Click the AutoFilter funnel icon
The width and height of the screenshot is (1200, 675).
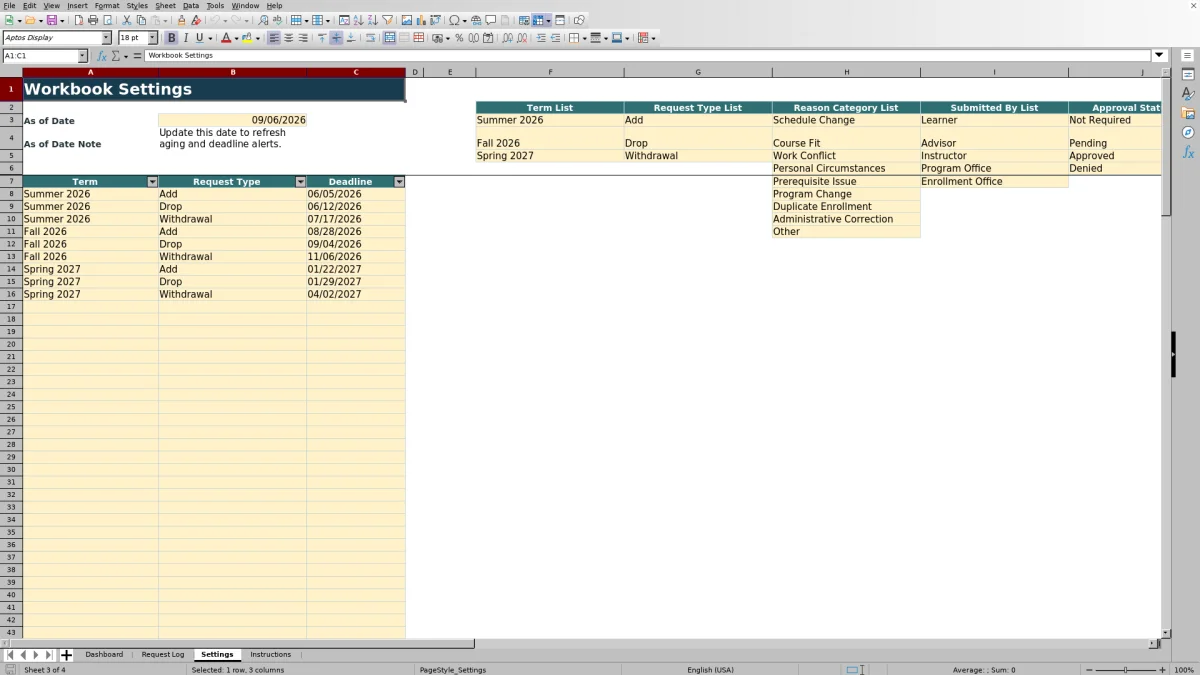pyautogui.click(x=387, y=20)
